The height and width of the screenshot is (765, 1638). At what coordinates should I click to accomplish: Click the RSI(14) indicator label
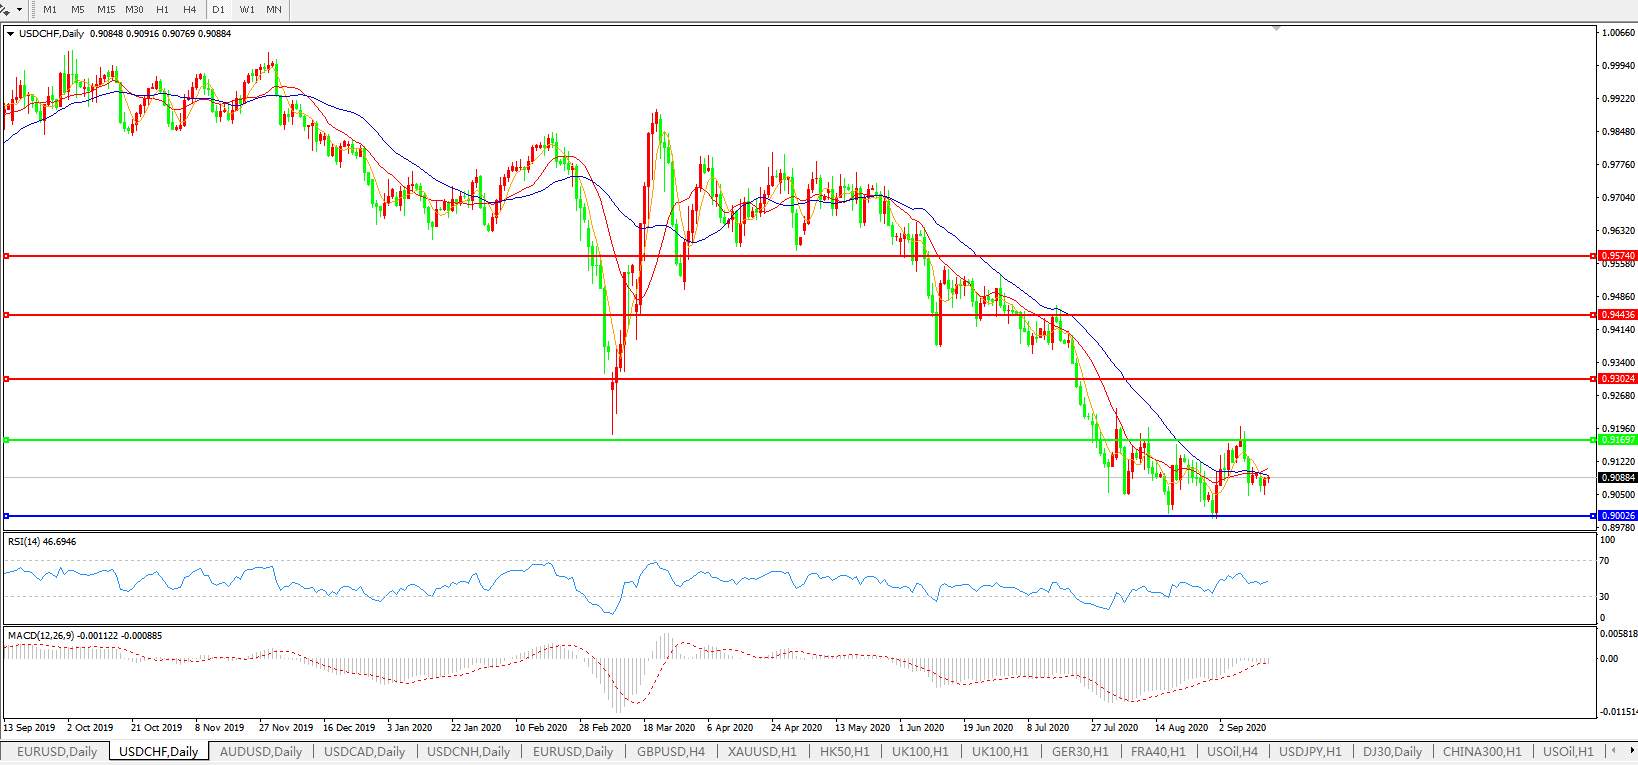pyautogui.click(x=42, y=542)
